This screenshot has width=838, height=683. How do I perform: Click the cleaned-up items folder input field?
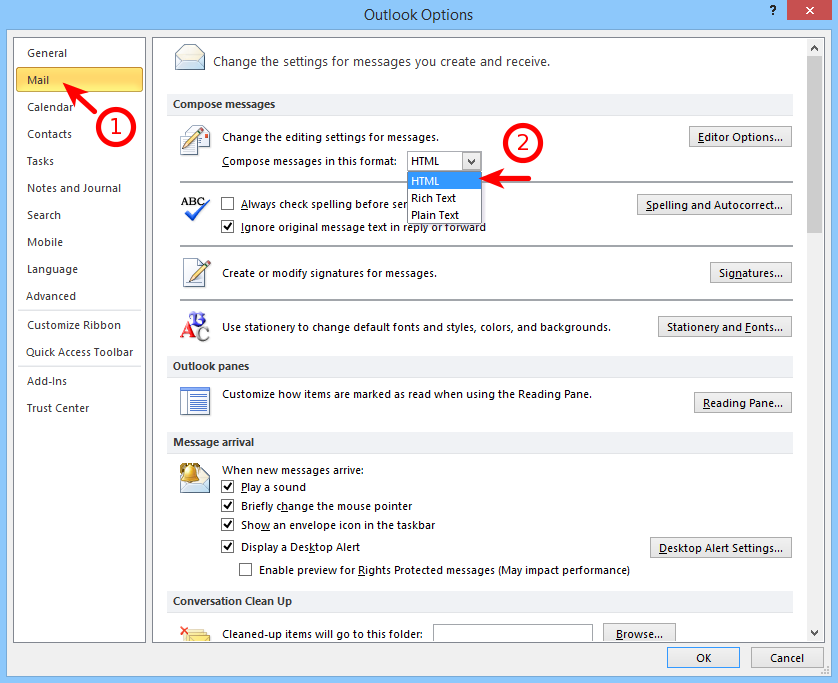[513, 633]
